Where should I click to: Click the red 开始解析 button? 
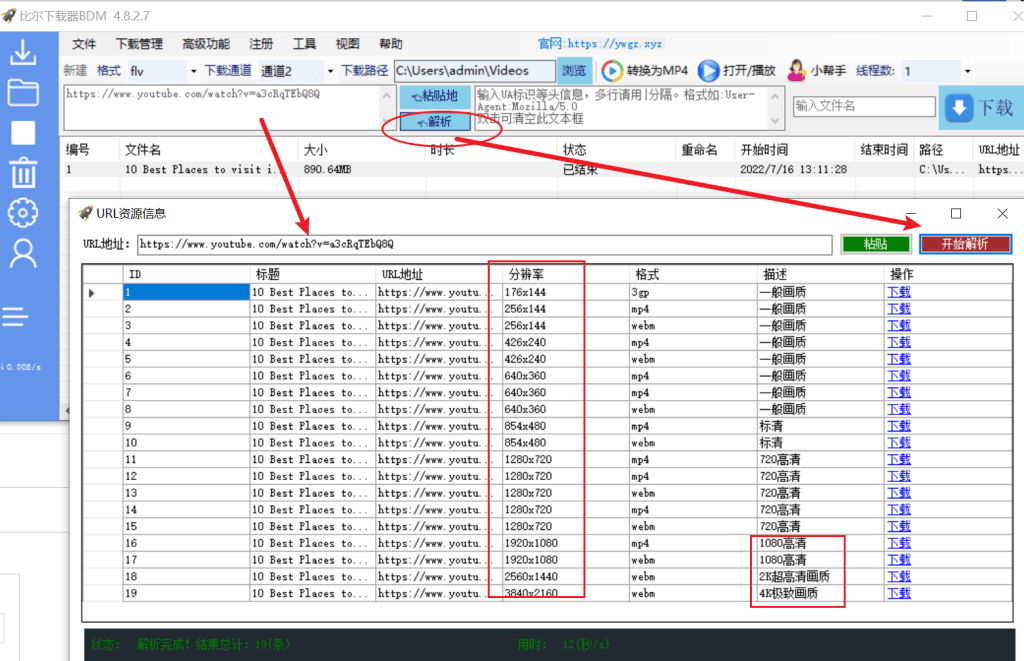965,244
